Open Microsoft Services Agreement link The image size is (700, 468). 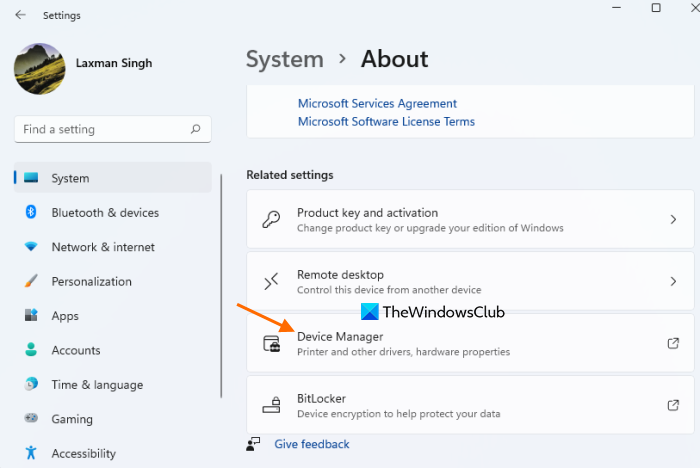point(377,103)
